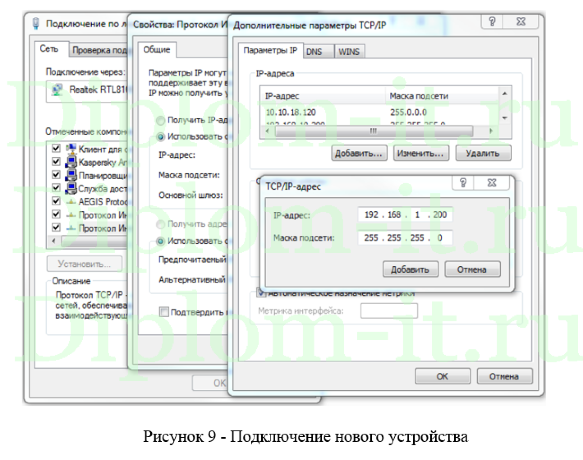583x460 pixels.
Task: Click the connection window title icon
Action: (36, 23)
